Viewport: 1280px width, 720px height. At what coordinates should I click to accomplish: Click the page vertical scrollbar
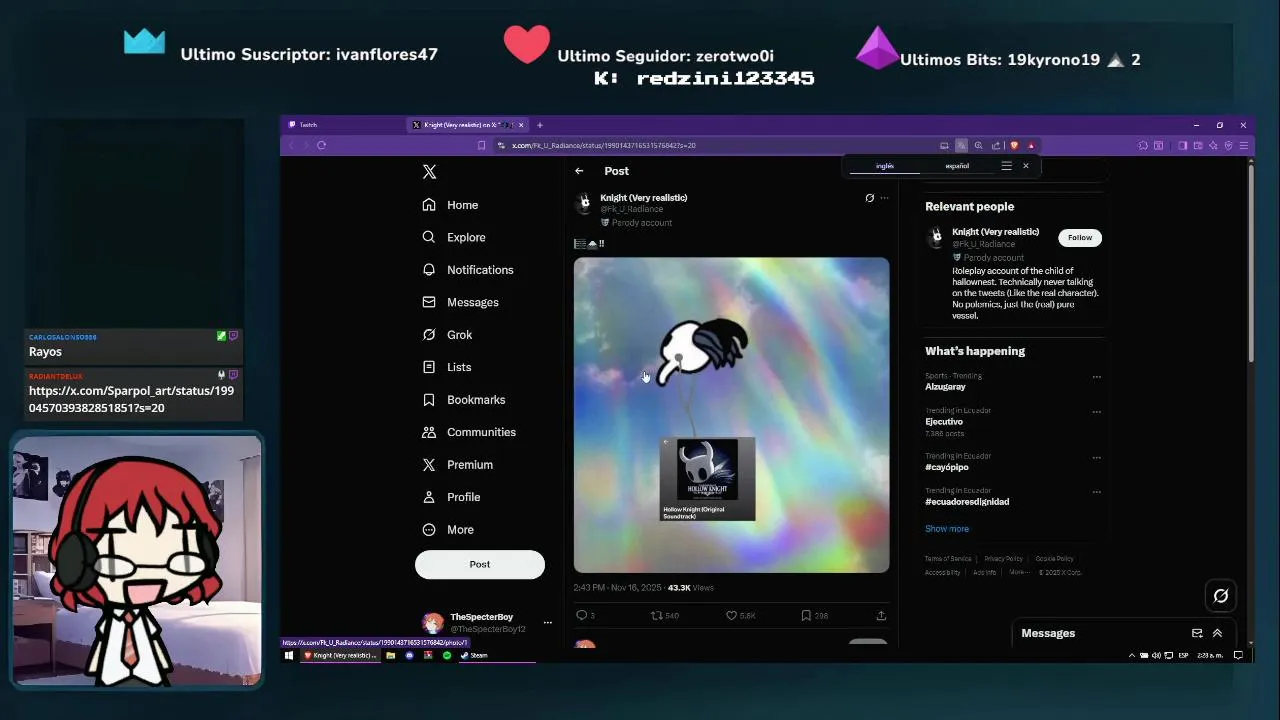point(1250,262)
